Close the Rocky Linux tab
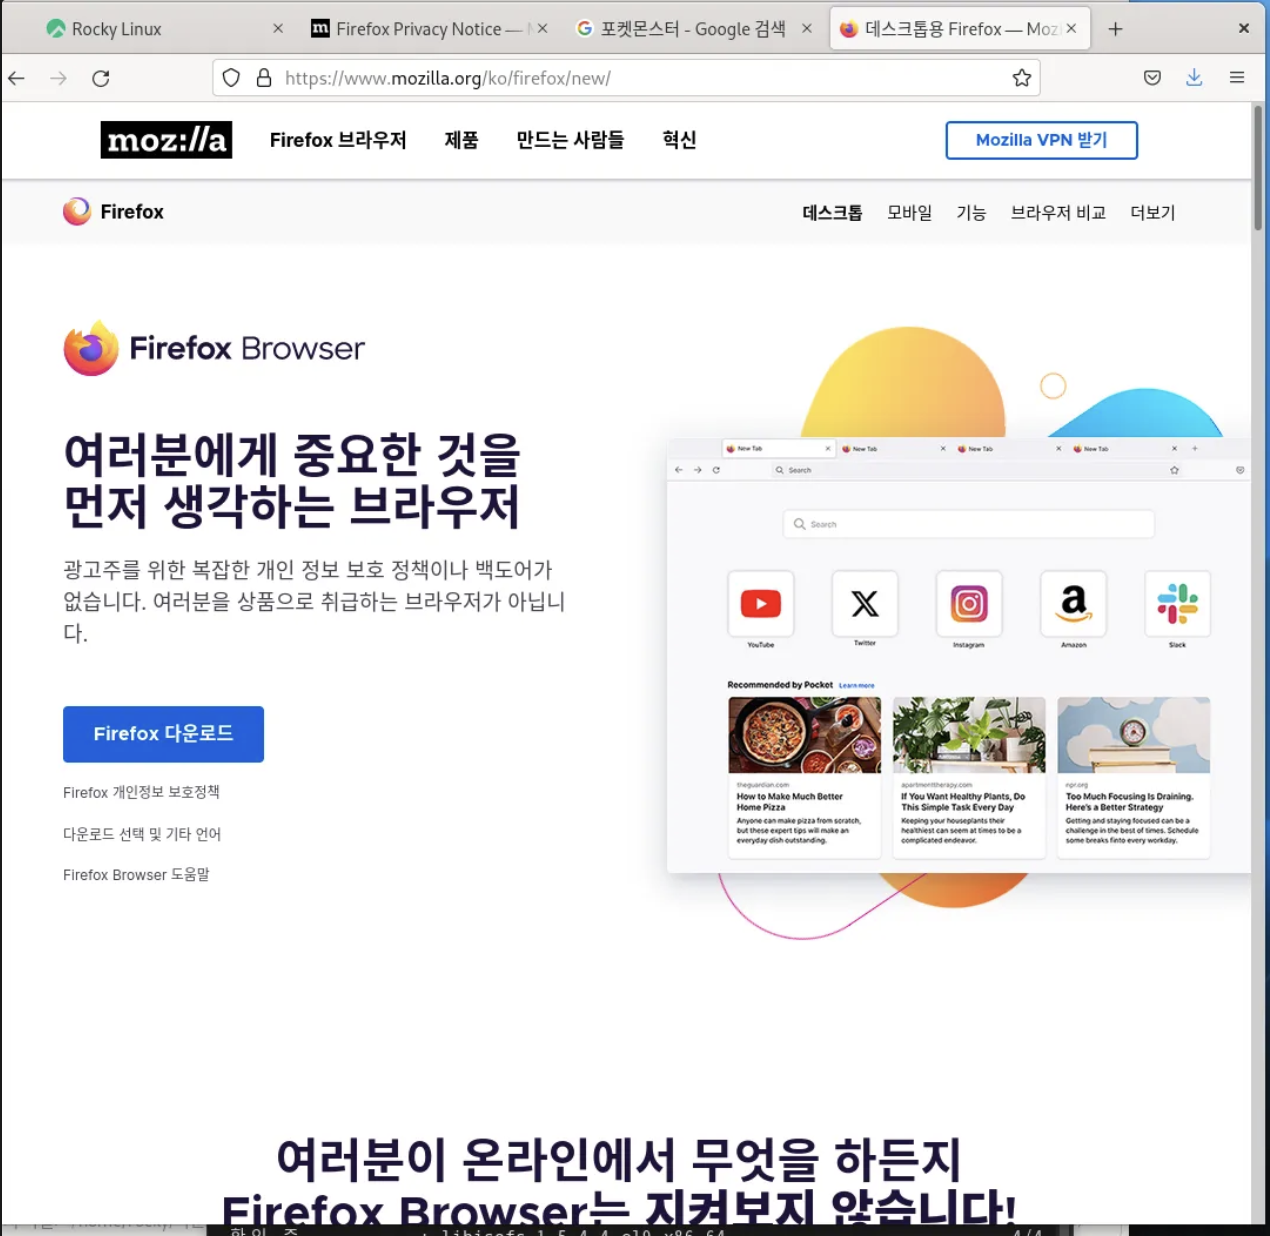 tap(278, 29)
